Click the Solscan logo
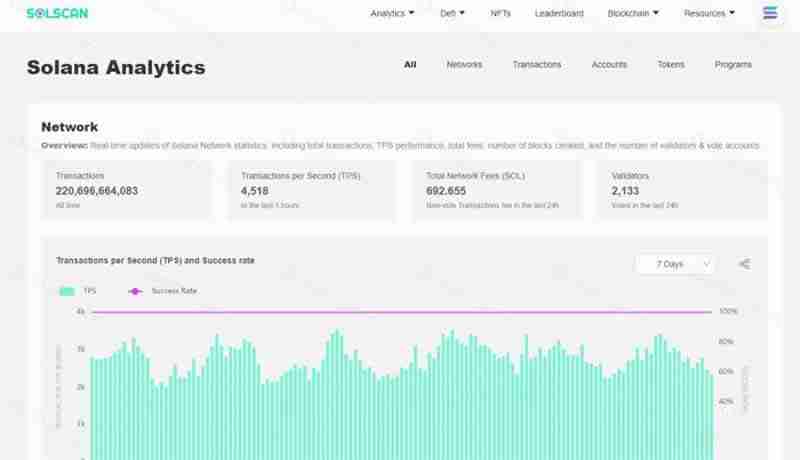 pos(57,14)
